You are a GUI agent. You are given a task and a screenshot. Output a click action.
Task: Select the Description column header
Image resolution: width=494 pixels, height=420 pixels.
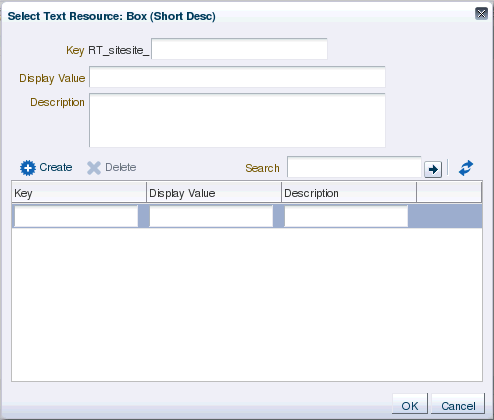click(x=349, y=193)
